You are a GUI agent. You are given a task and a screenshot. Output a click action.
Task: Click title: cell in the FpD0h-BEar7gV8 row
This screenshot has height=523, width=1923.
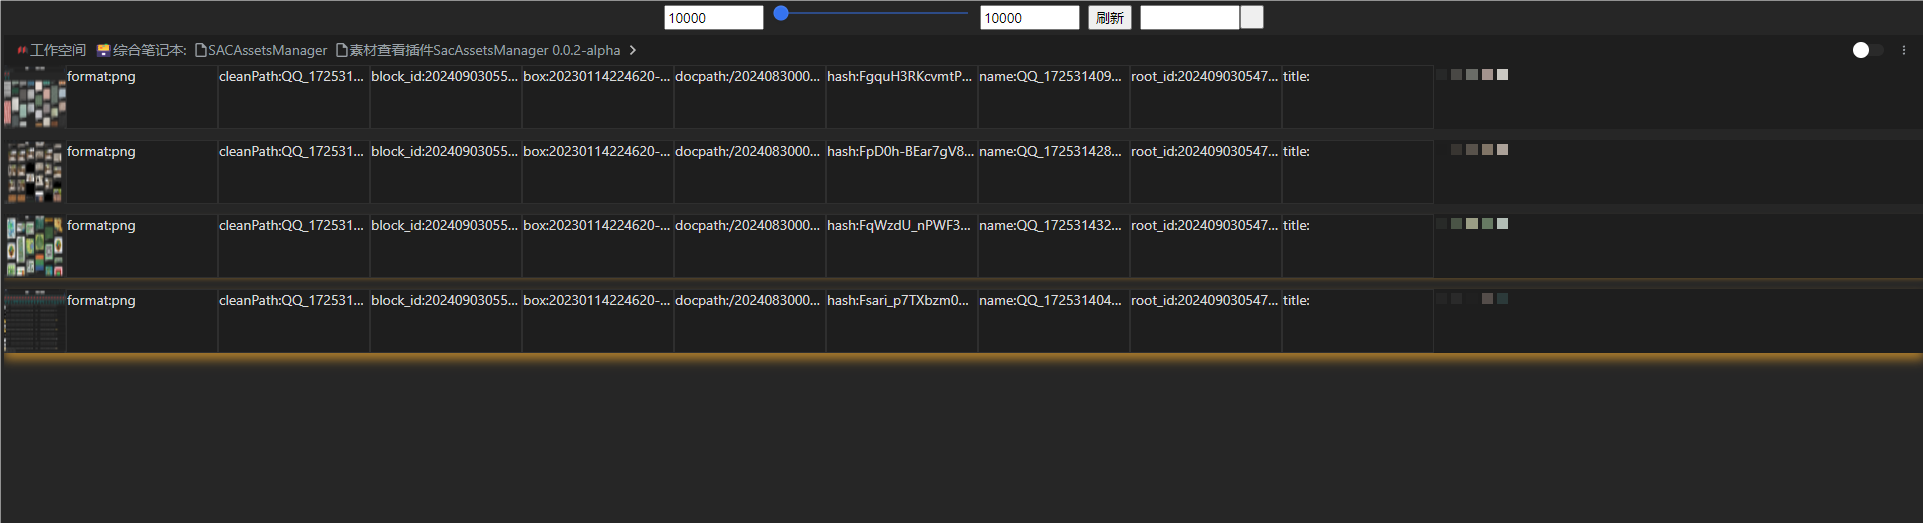[x=1358, y=172]
